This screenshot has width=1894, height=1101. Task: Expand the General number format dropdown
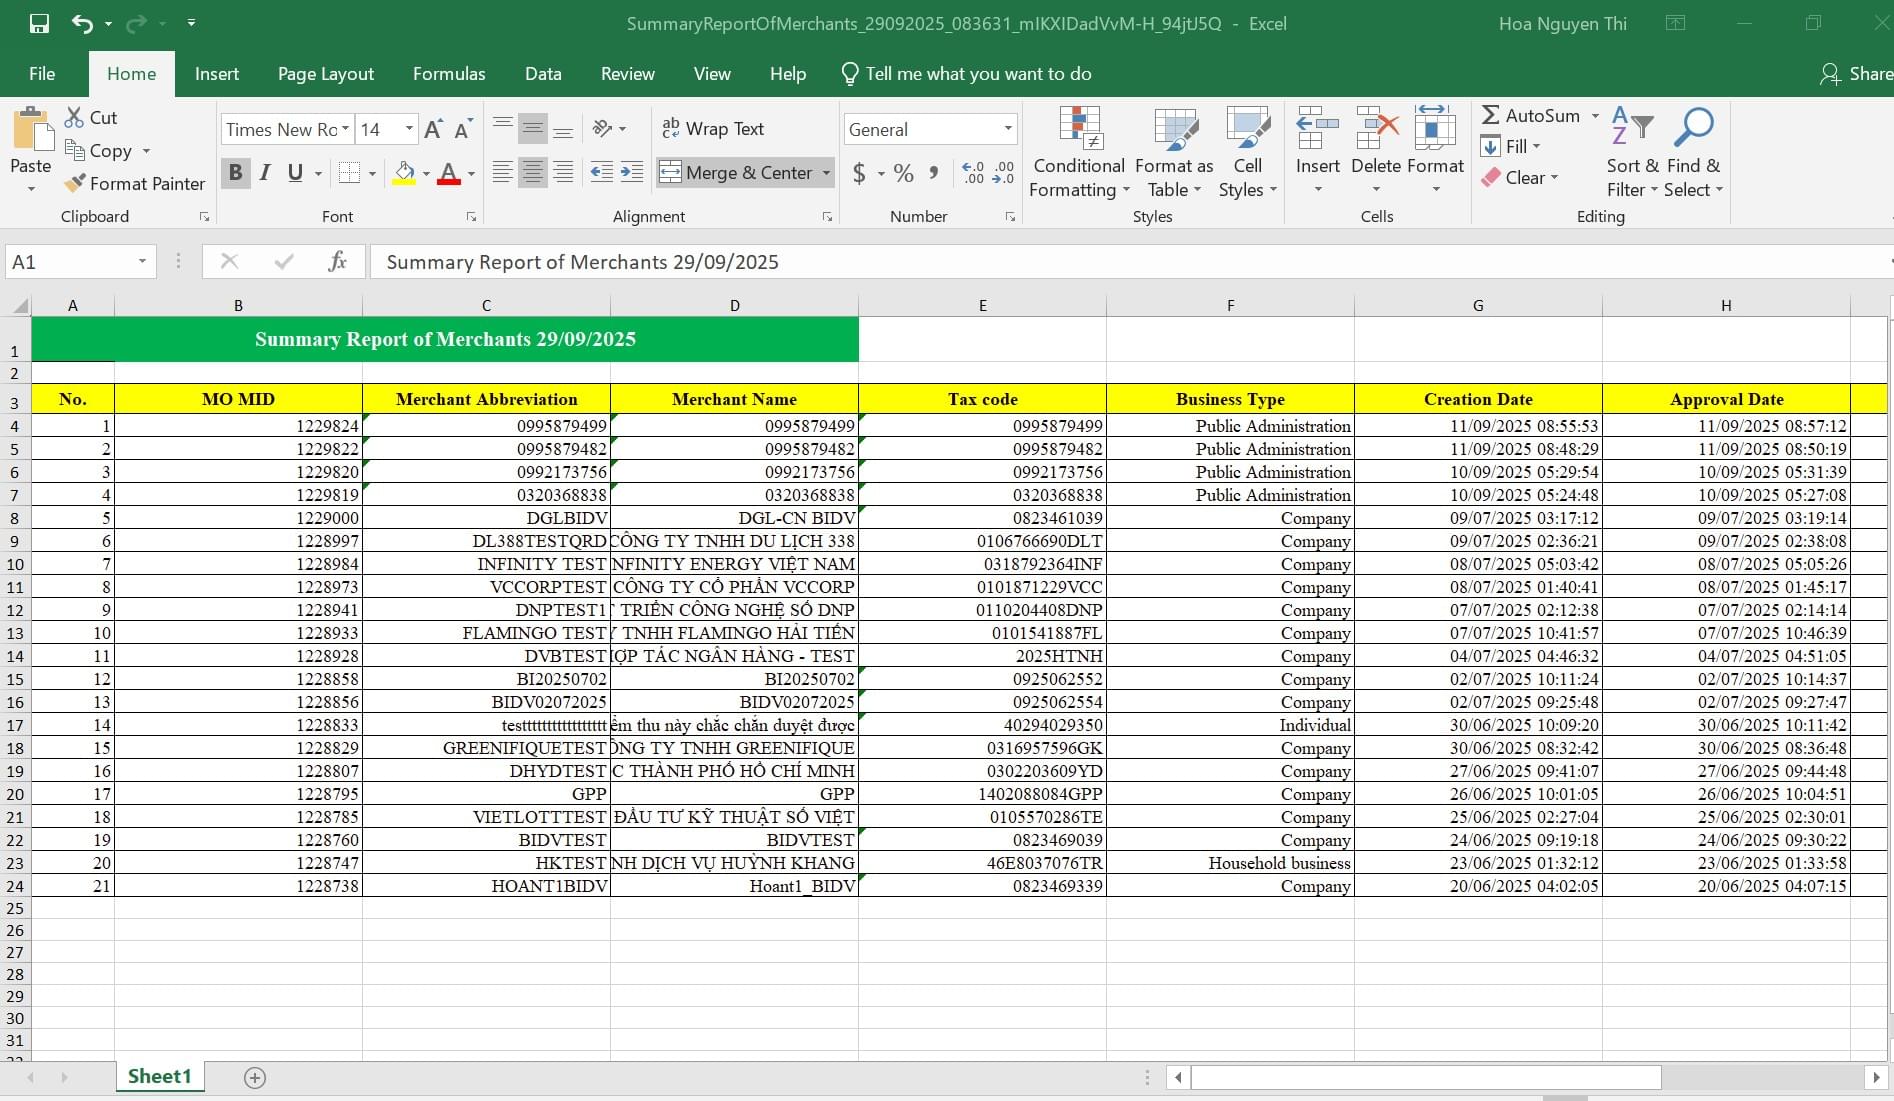pyautogui.click(x=1007, y=129)
